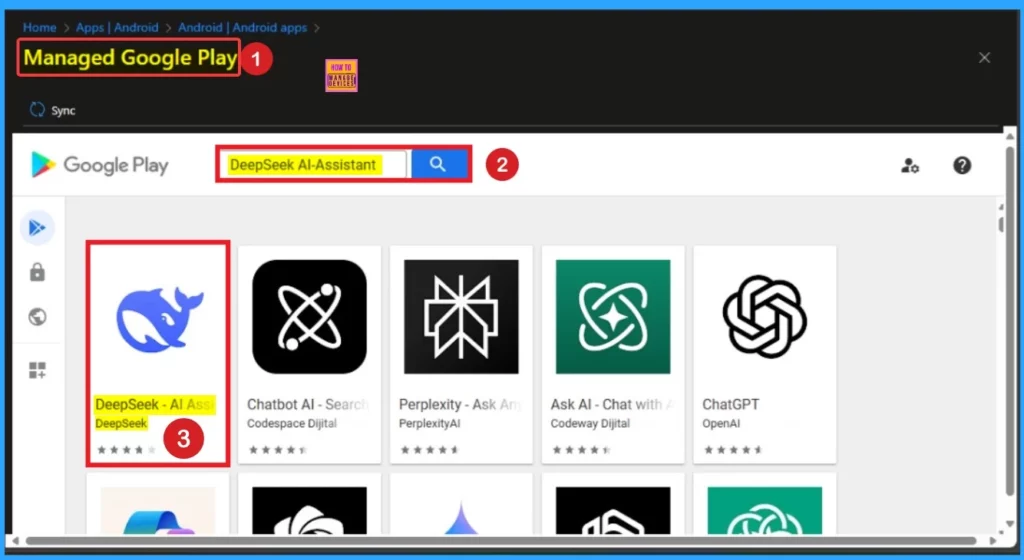The width and height of the screenshot is (1024, 560).
Task: Open the DeepSeek whale app icon
Action: [159, 319]
